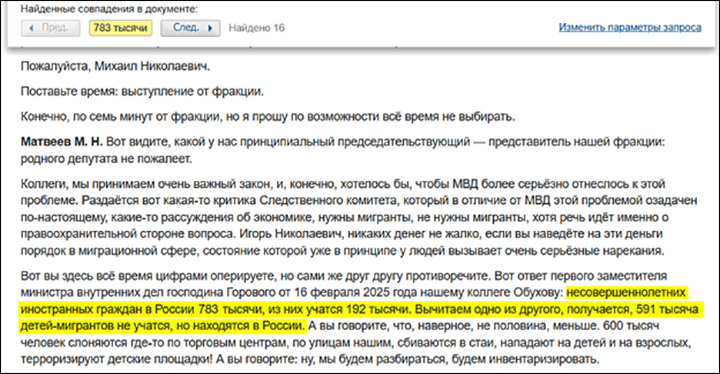
Task: Go to previous match with Пред. button
Action: 51,28
